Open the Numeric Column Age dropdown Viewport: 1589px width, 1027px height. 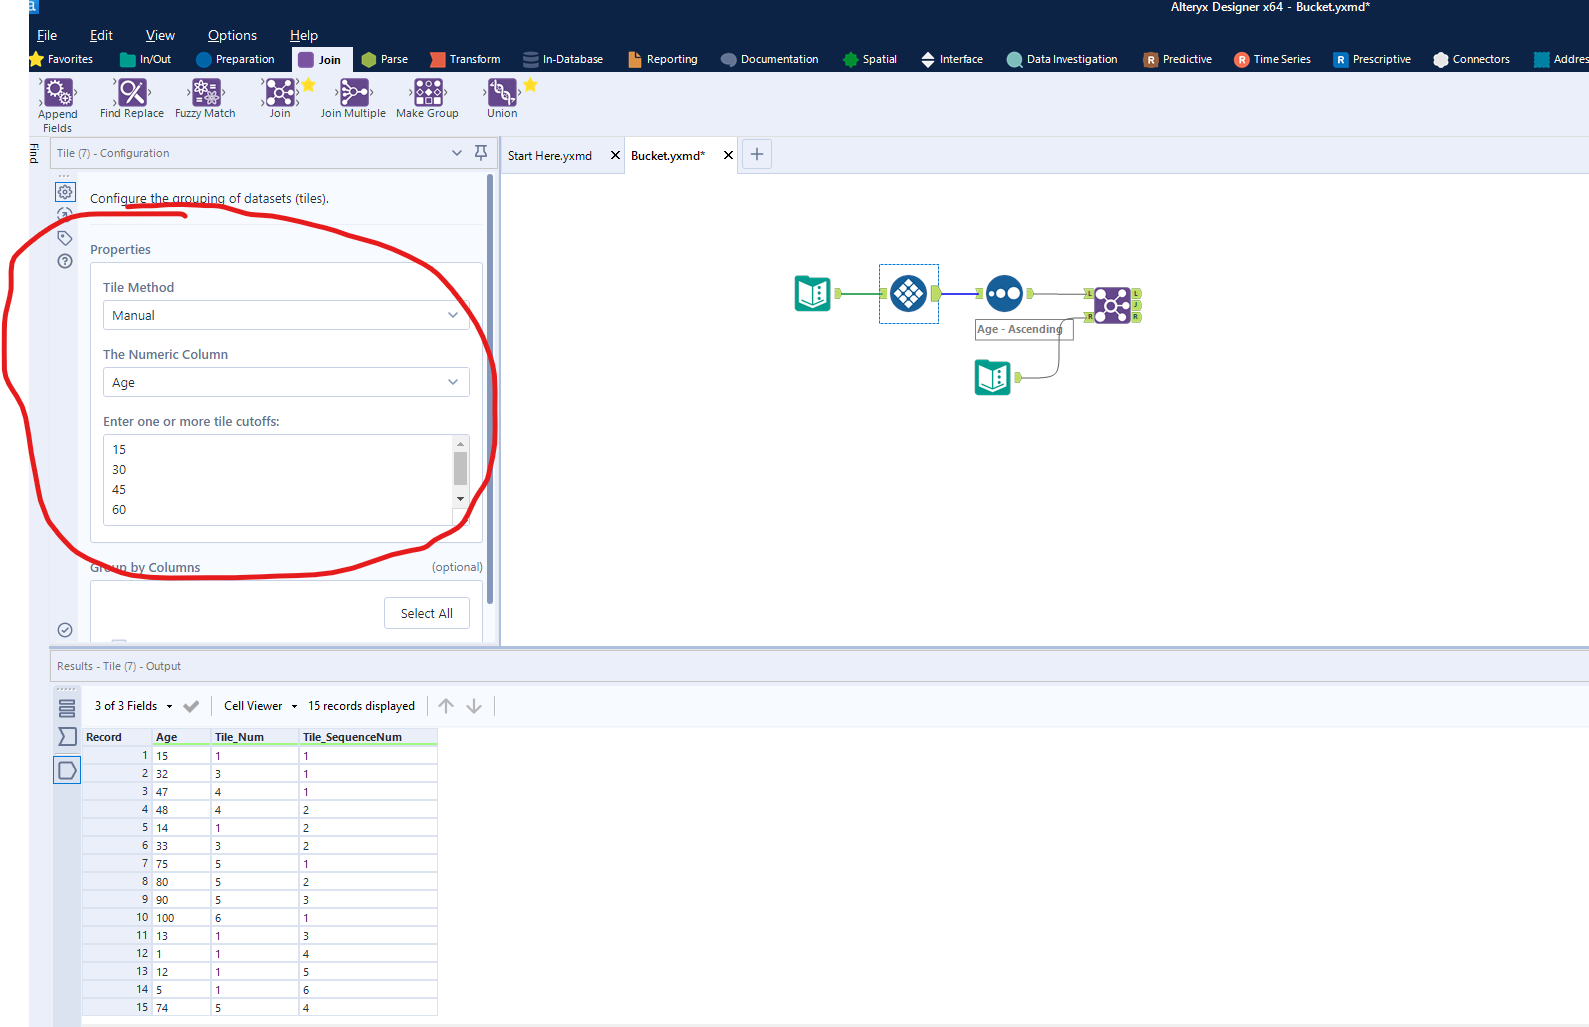(286, 382)
